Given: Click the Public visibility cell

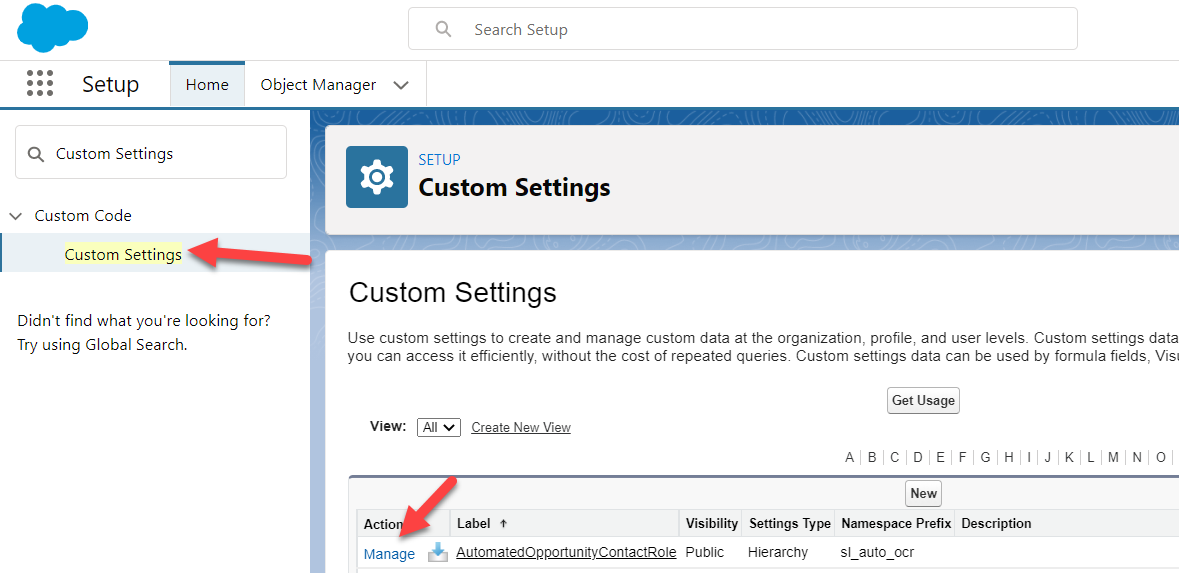Looking at the screenshot, I should click(x=705, y=553).
